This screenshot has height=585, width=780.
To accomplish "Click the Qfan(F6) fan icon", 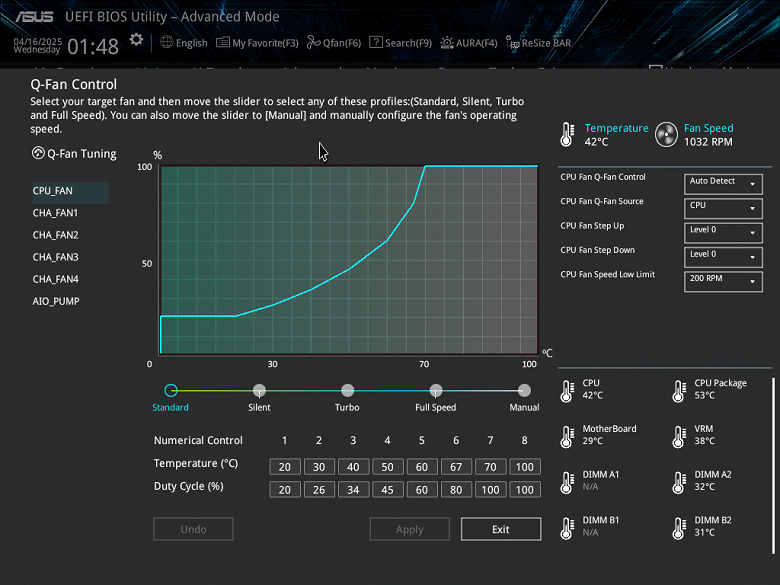I will pos(313,42).
